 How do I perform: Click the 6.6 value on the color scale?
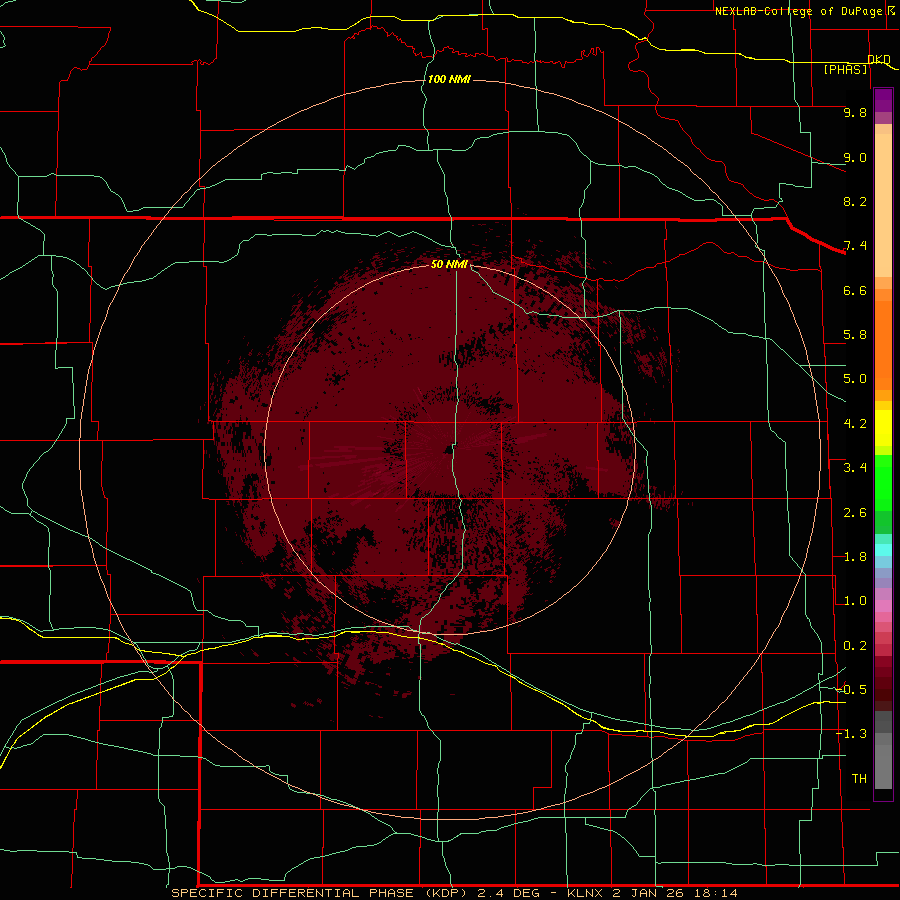pos(855,290)
